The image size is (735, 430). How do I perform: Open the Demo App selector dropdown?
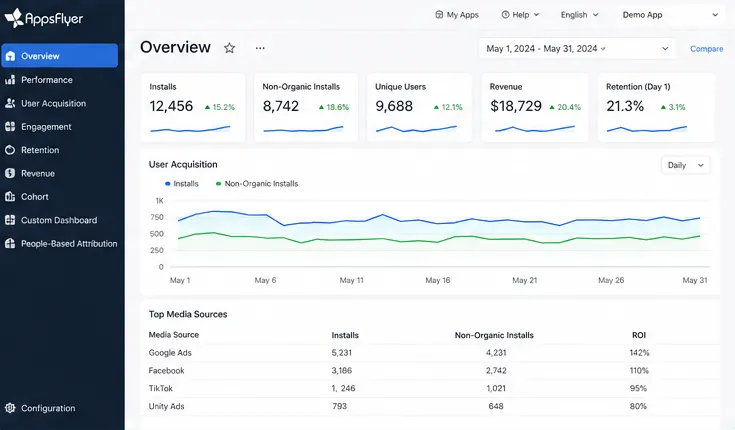point(670,15)
